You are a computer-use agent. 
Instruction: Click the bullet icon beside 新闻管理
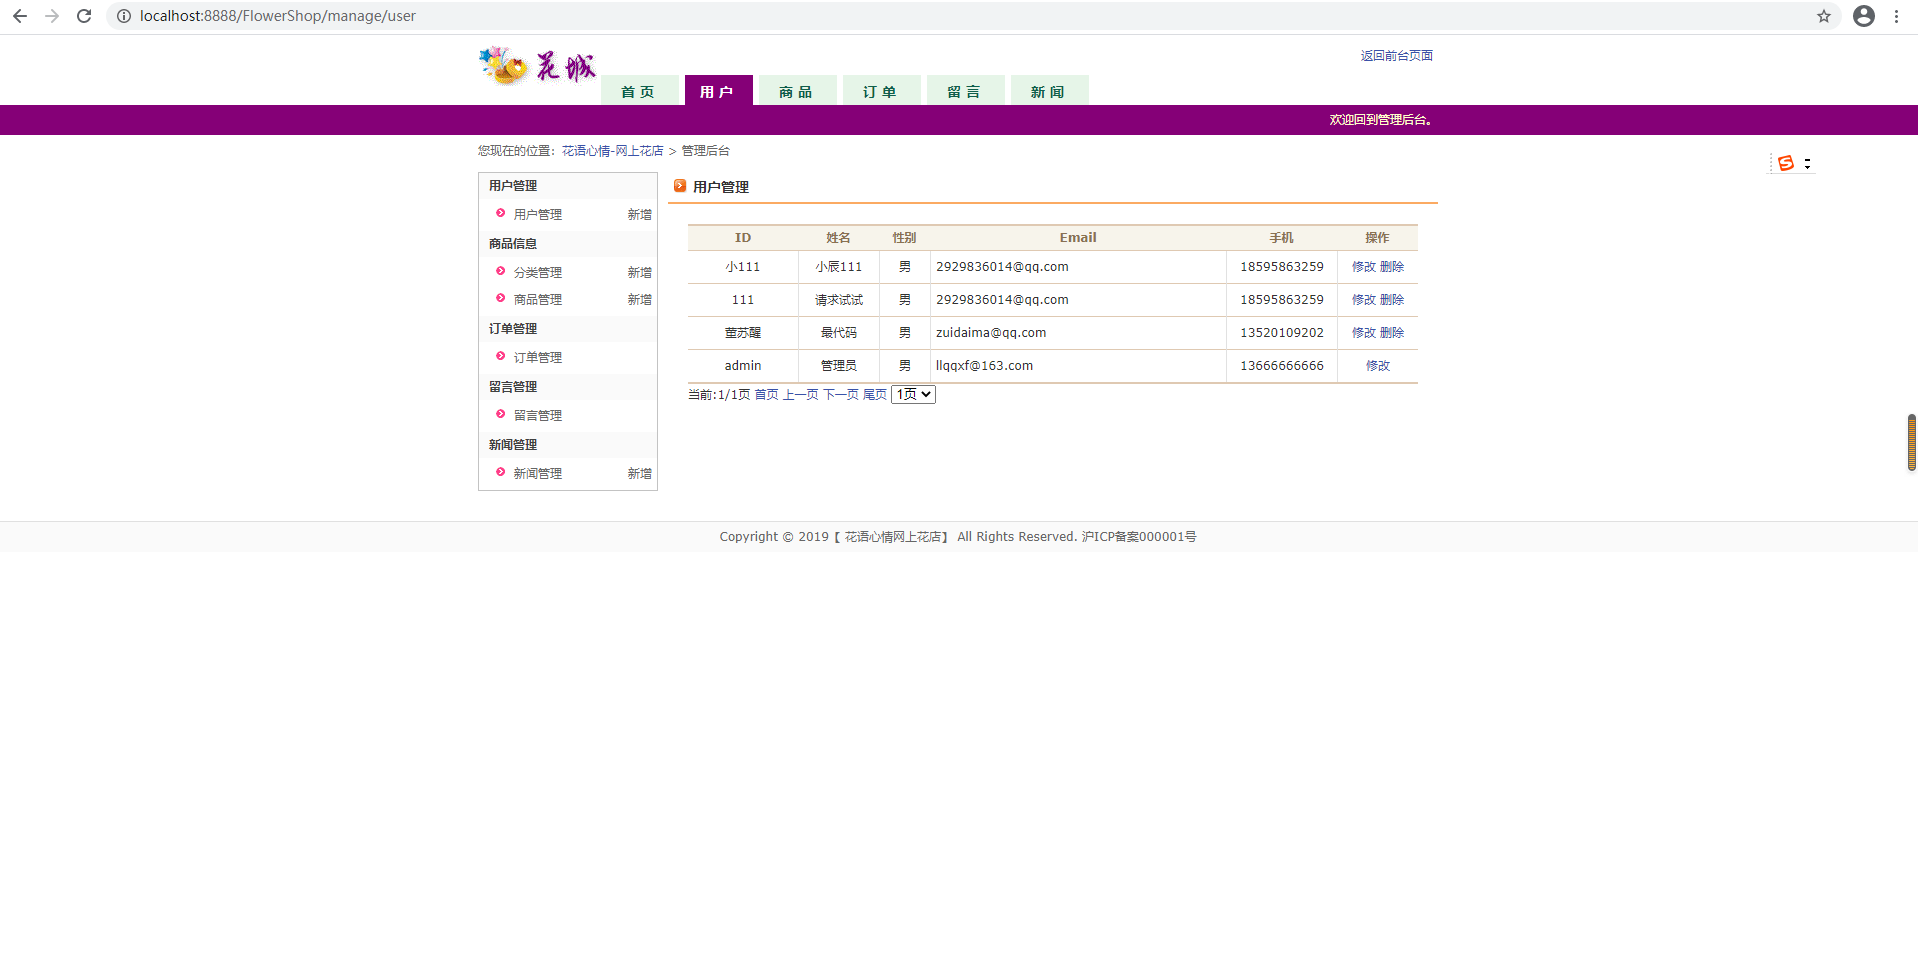[501, 472]
